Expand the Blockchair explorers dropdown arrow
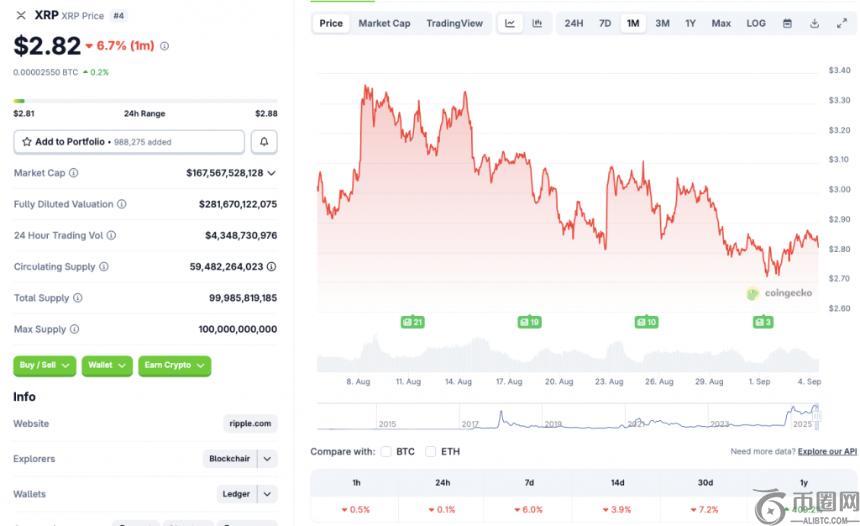860x526 pixels. pos(267,459)
